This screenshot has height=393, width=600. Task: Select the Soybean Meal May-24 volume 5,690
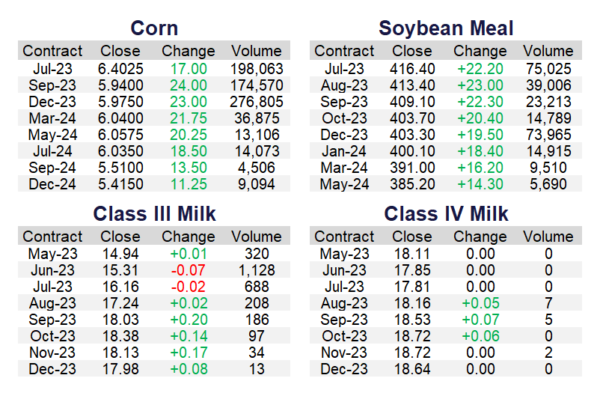548,184
